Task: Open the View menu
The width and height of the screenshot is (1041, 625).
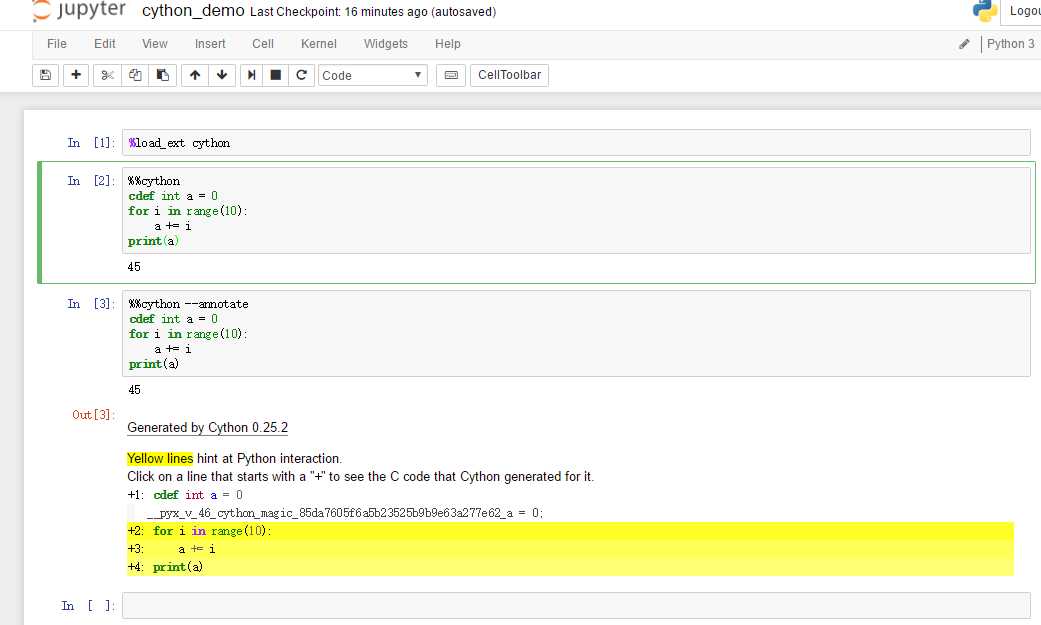Action: pyautogui.click(x=155, y=44)
